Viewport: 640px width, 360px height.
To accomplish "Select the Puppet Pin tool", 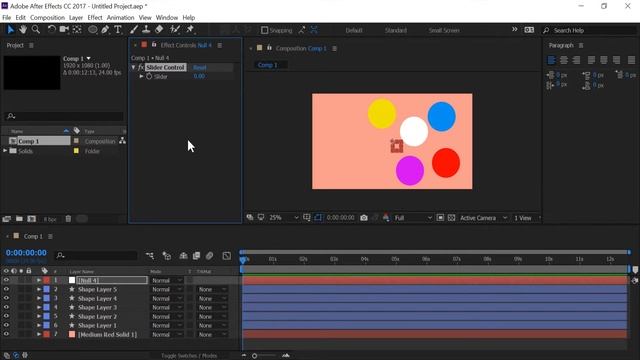I will 190,29.
